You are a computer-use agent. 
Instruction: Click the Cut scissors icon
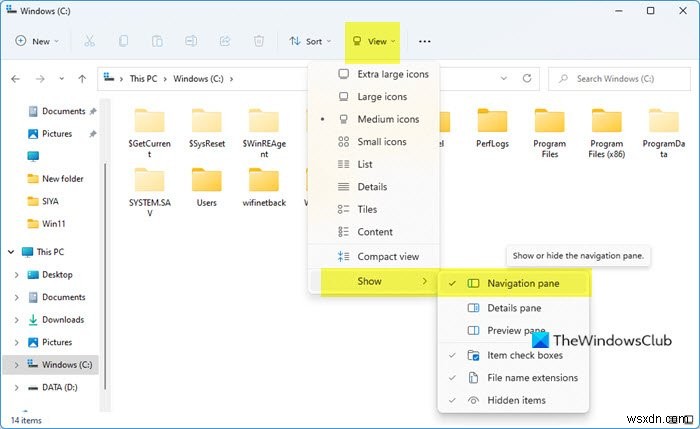click(x=89, y=41)
